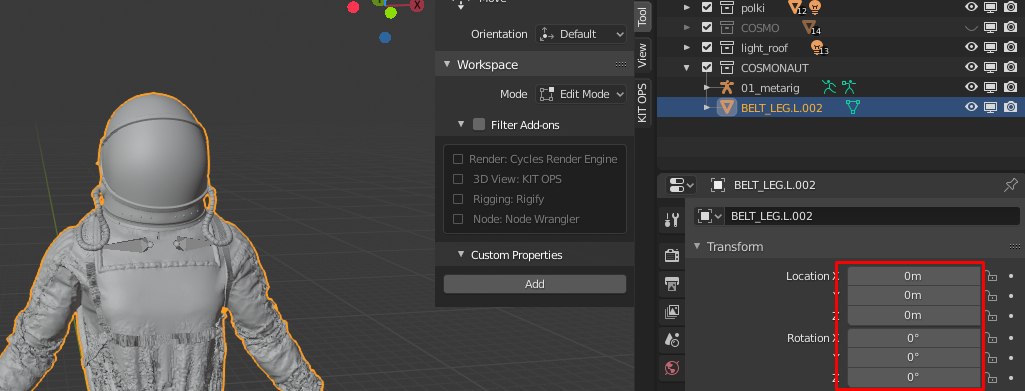The image size is (1025, 391).
Task: Hide polki collection with its eye icon
Action: [x=971, y=8]
